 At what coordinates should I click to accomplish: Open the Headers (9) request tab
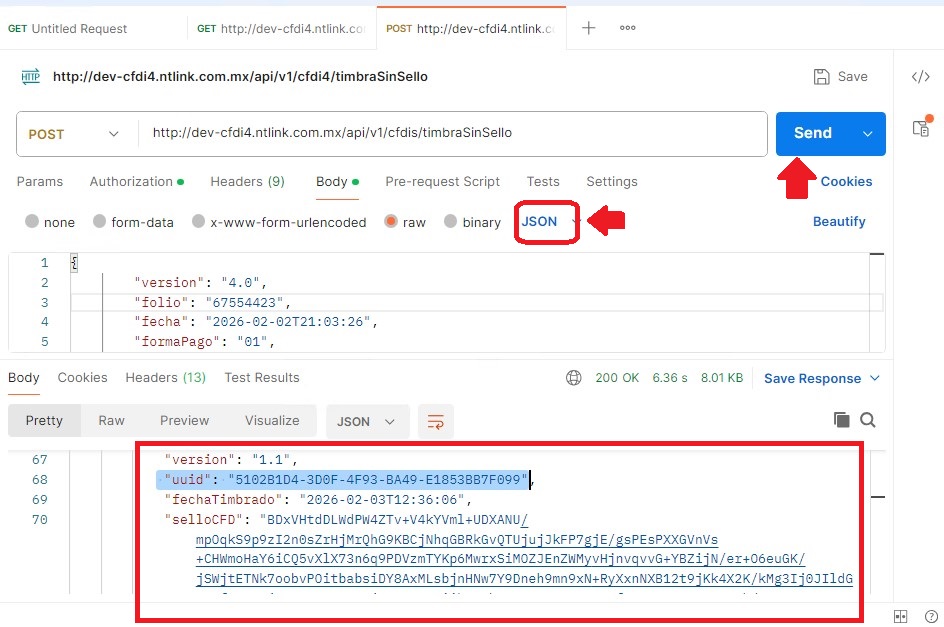click(247, 181)
